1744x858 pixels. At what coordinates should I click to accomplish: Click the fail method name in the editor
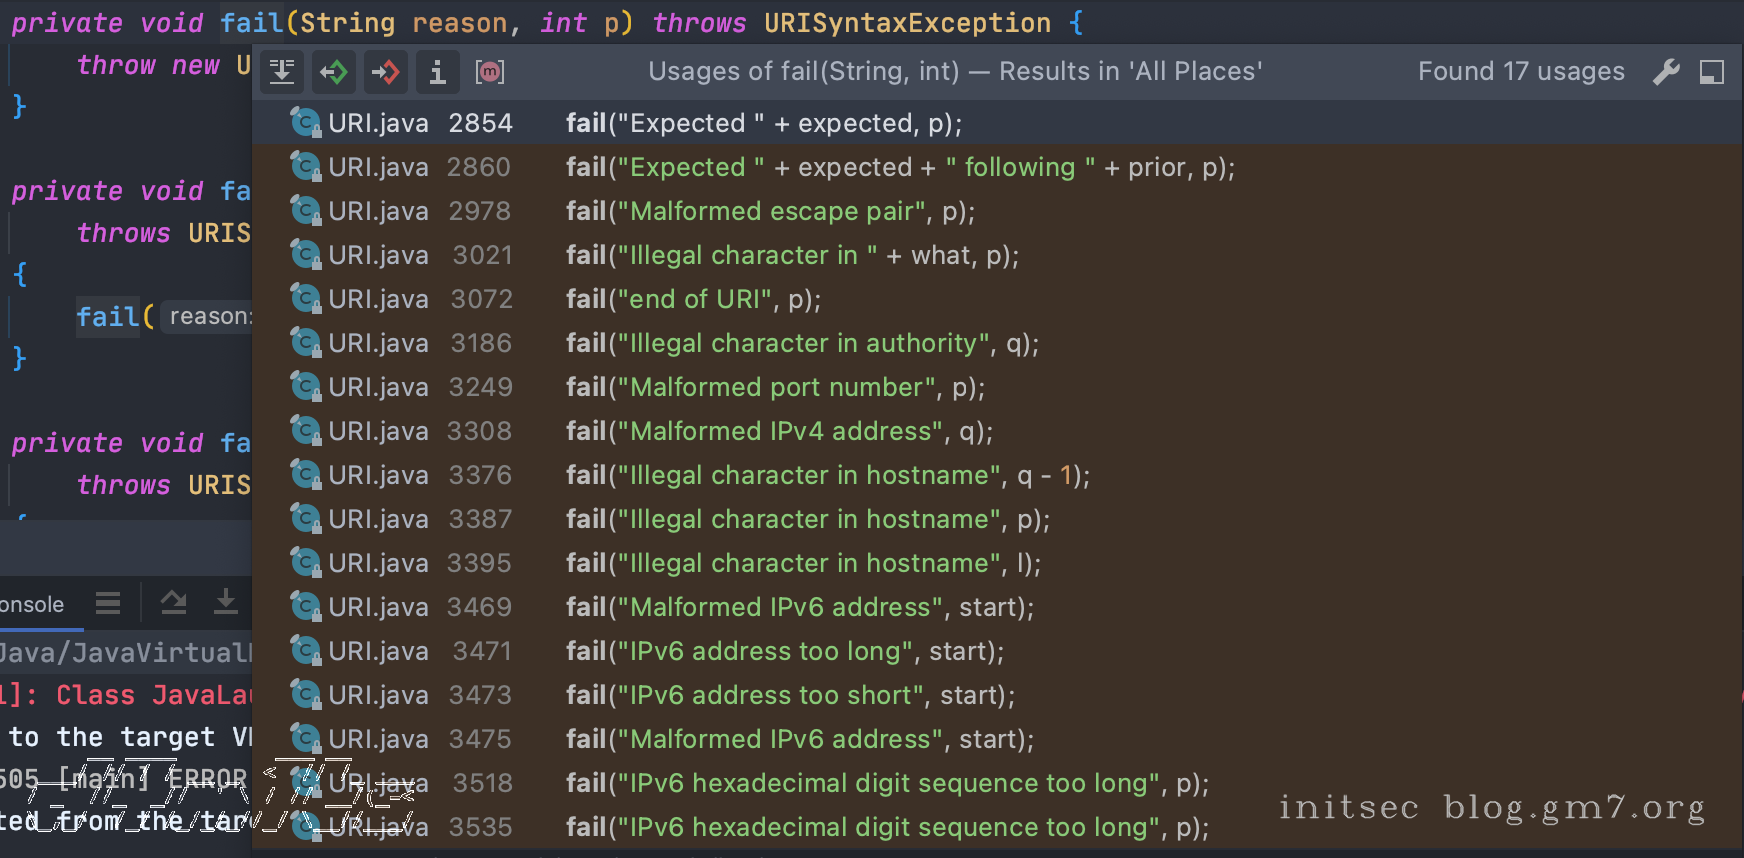point(250,22)
